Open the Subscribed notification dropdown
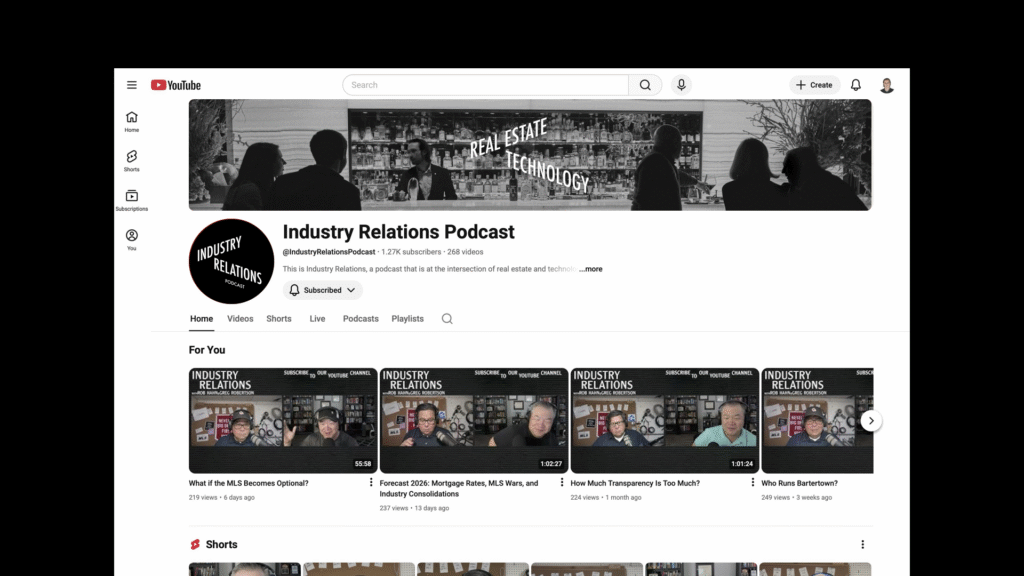This screenshot has height=576, width=1024. (x=322, y=290)
